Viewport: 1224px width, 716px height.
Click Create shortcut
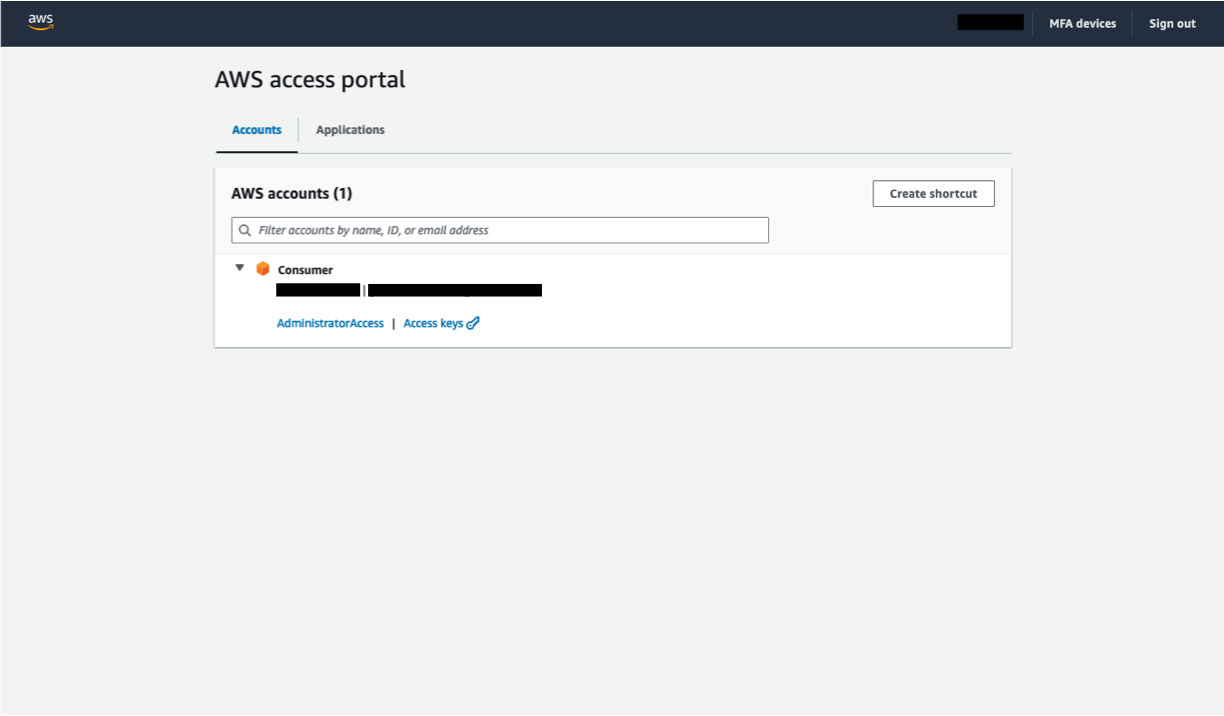[x=933, y=193]
